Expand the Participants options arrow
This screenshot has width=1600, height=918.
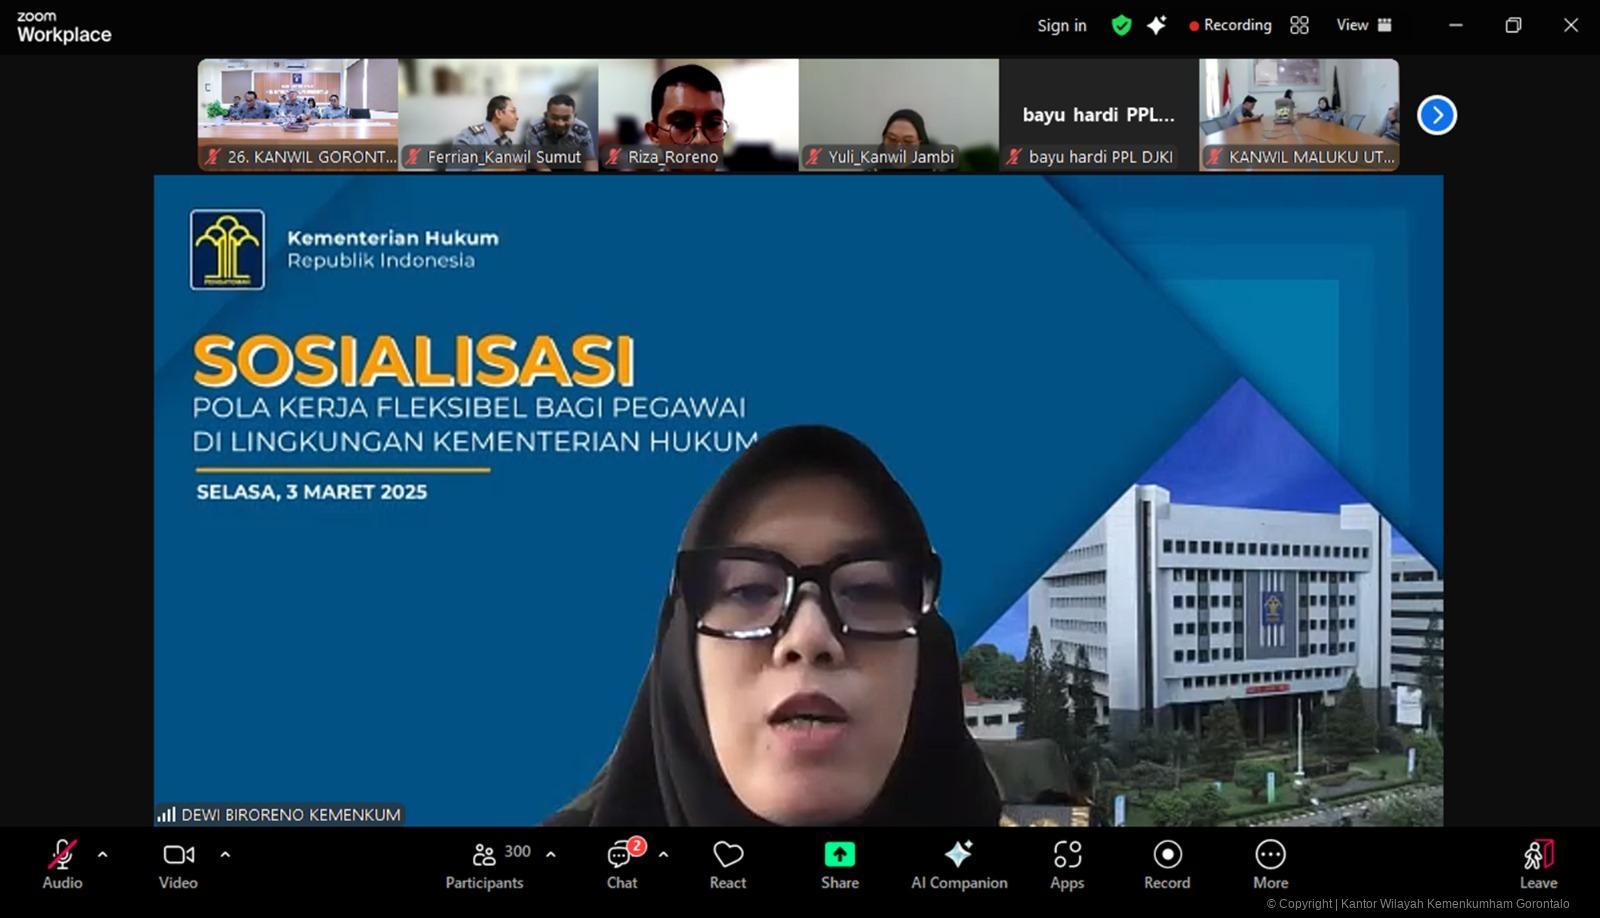point(550,855)
